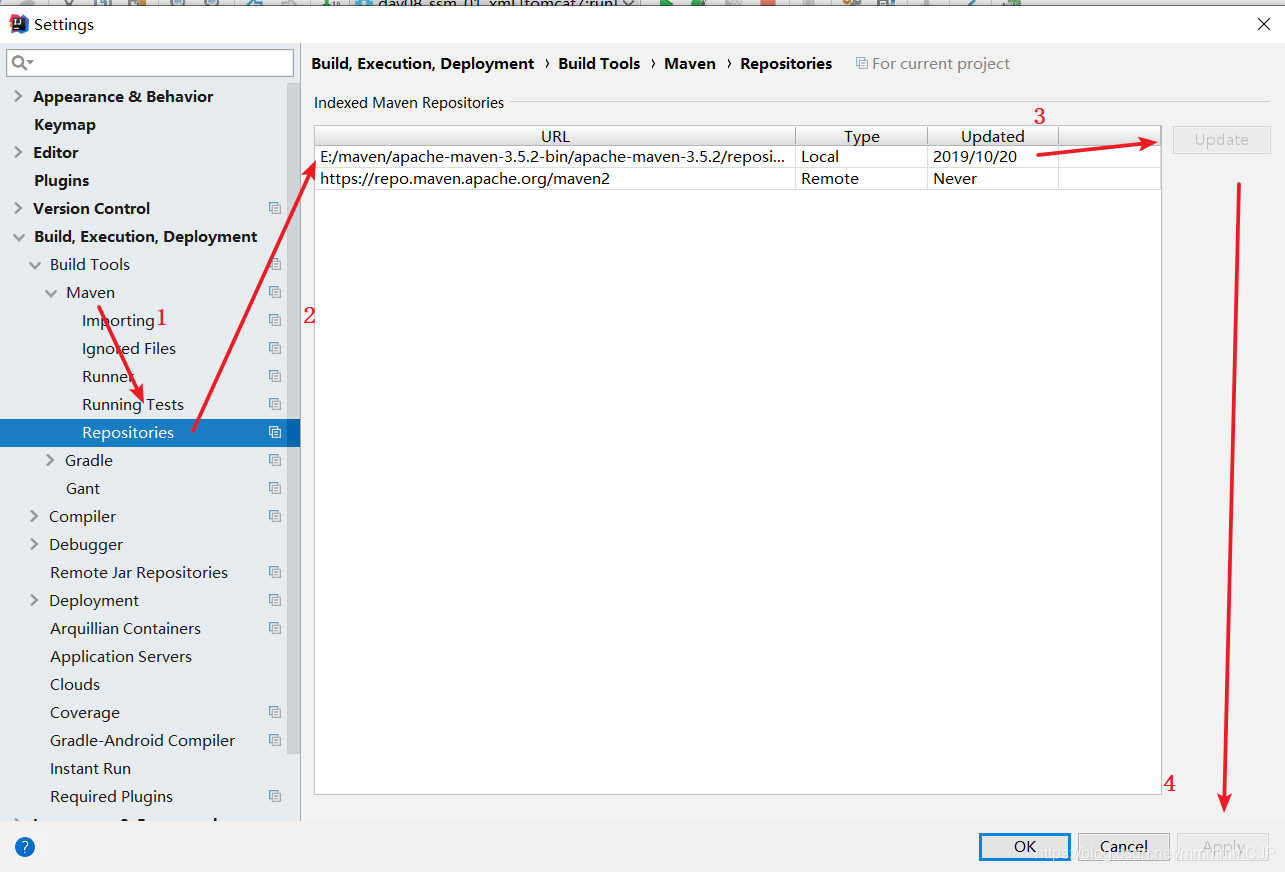Expand the Debugger node
Screen dimensions: 1285x872
[35, 544]
